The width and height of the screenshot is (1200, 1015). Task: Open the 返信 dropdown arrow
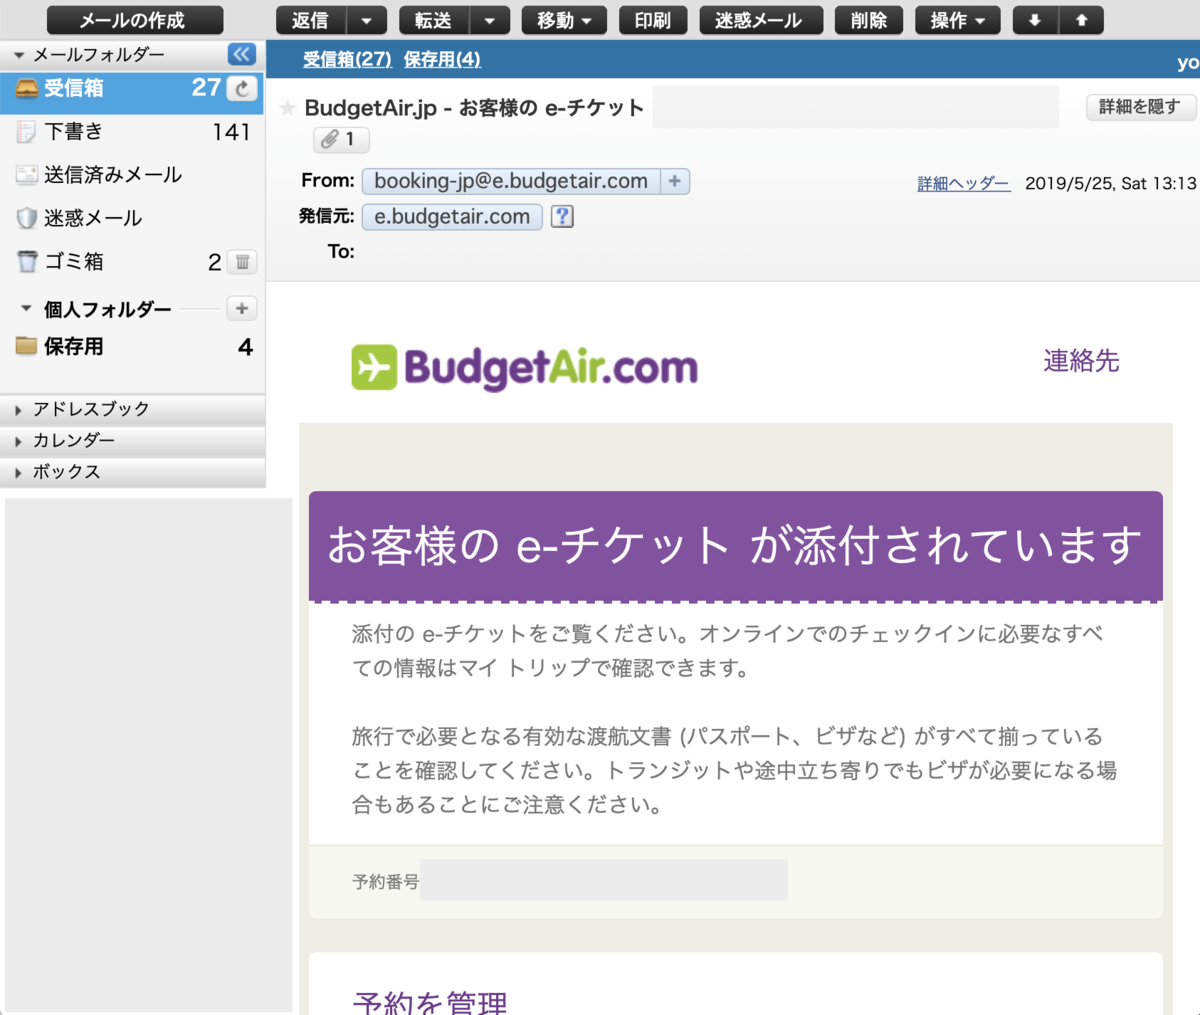pyautogui.click(x=366, y=20)
